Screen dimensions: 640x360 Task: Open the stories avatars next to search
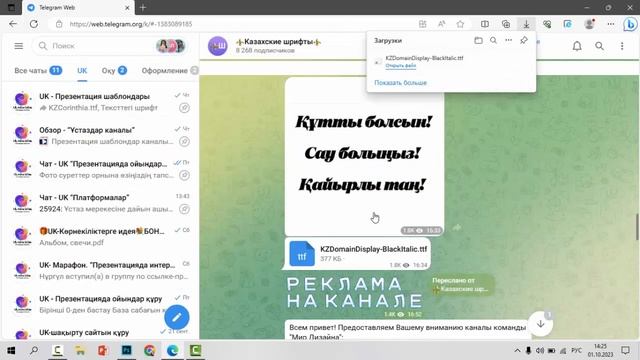(171, 46)
